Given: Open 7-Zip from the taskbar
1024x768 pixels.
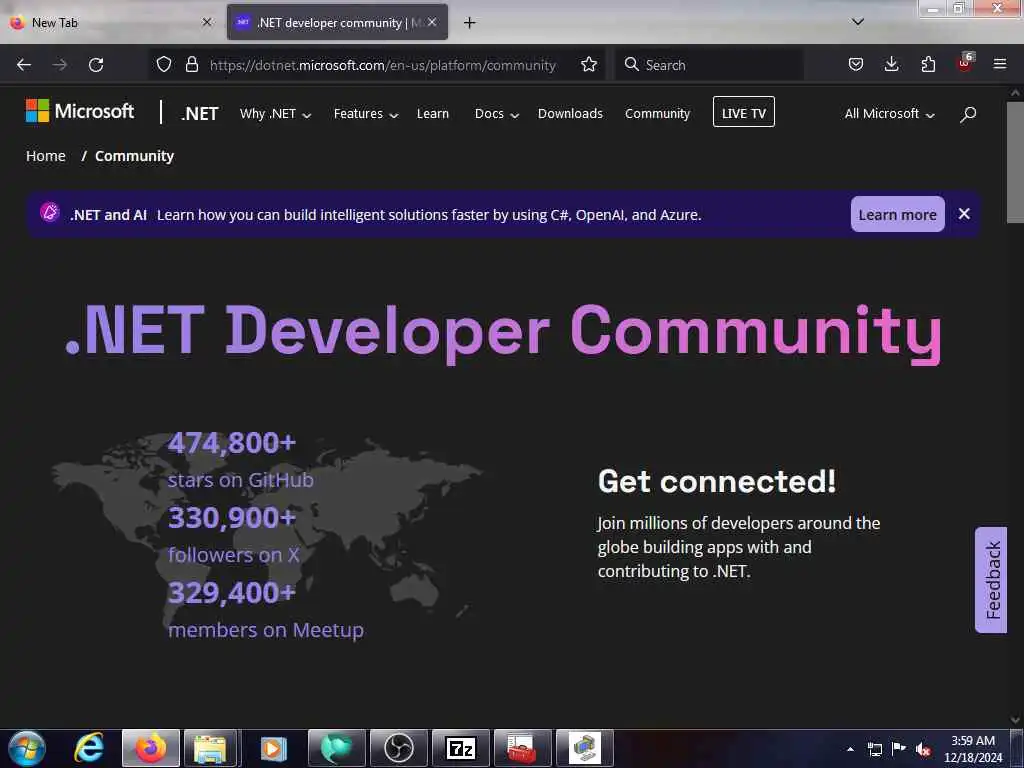Looking at the screenshot, I should (460, 748).
